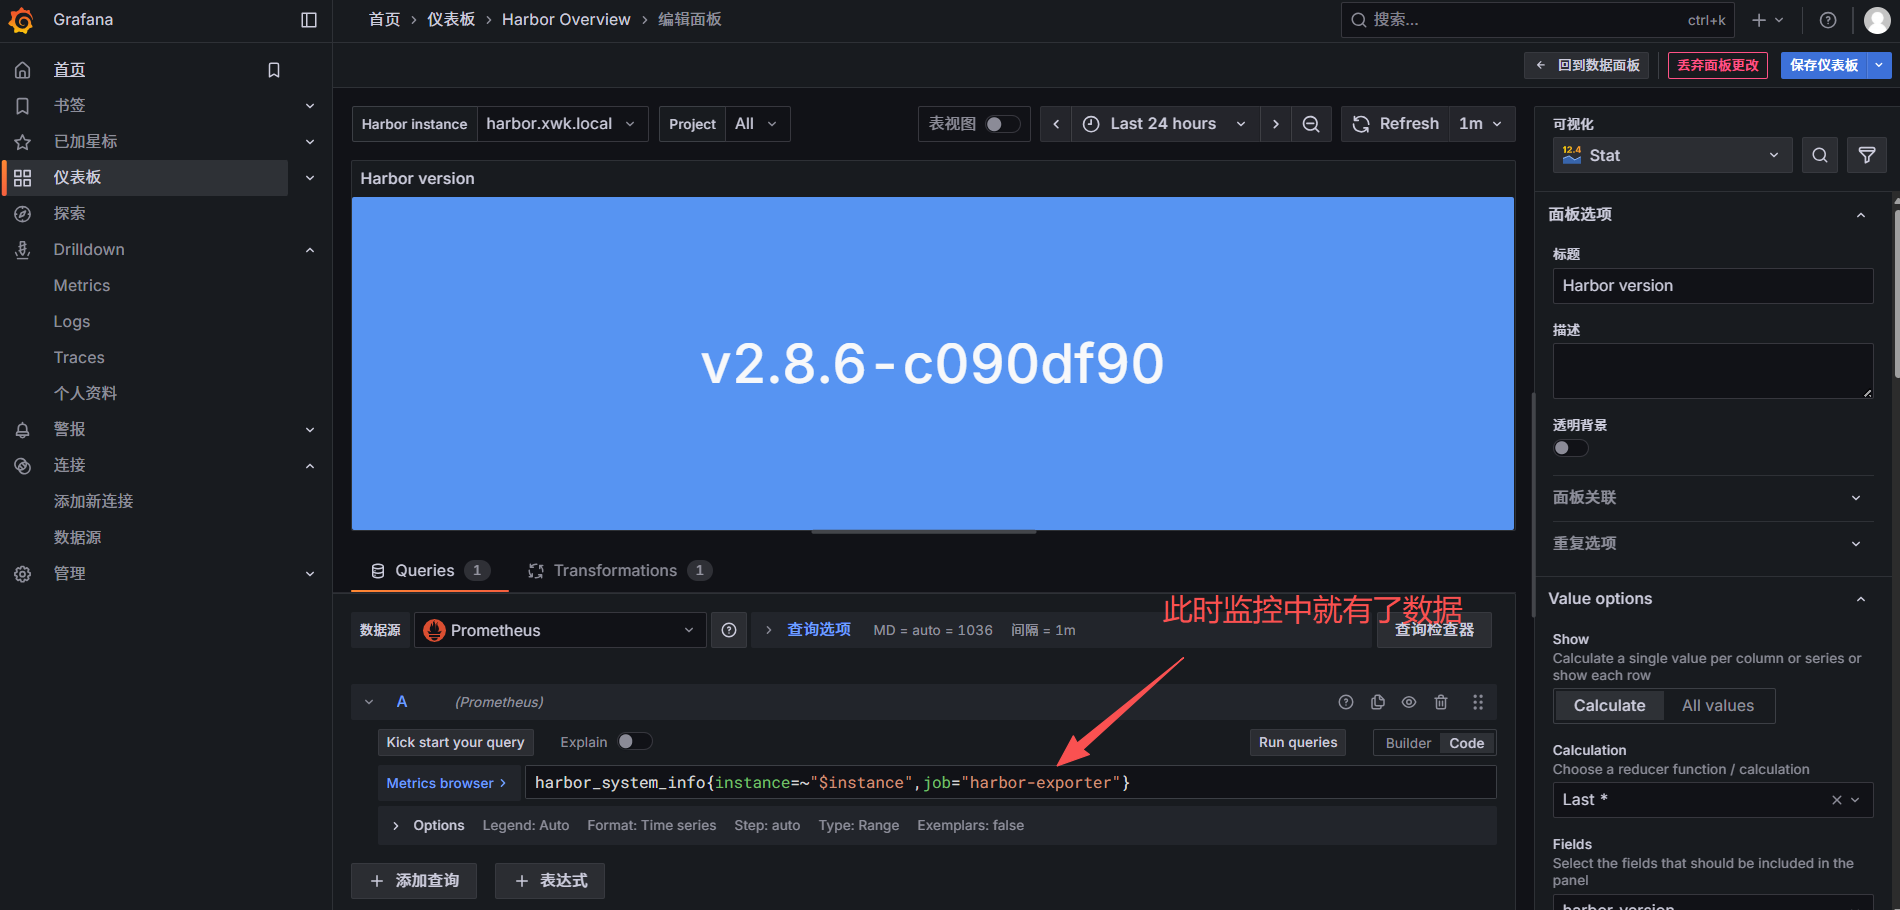Open data source help icon next to Prometheus
Image resolution: width=1900 pixels, height=910 pixels.
coord(729,630)
